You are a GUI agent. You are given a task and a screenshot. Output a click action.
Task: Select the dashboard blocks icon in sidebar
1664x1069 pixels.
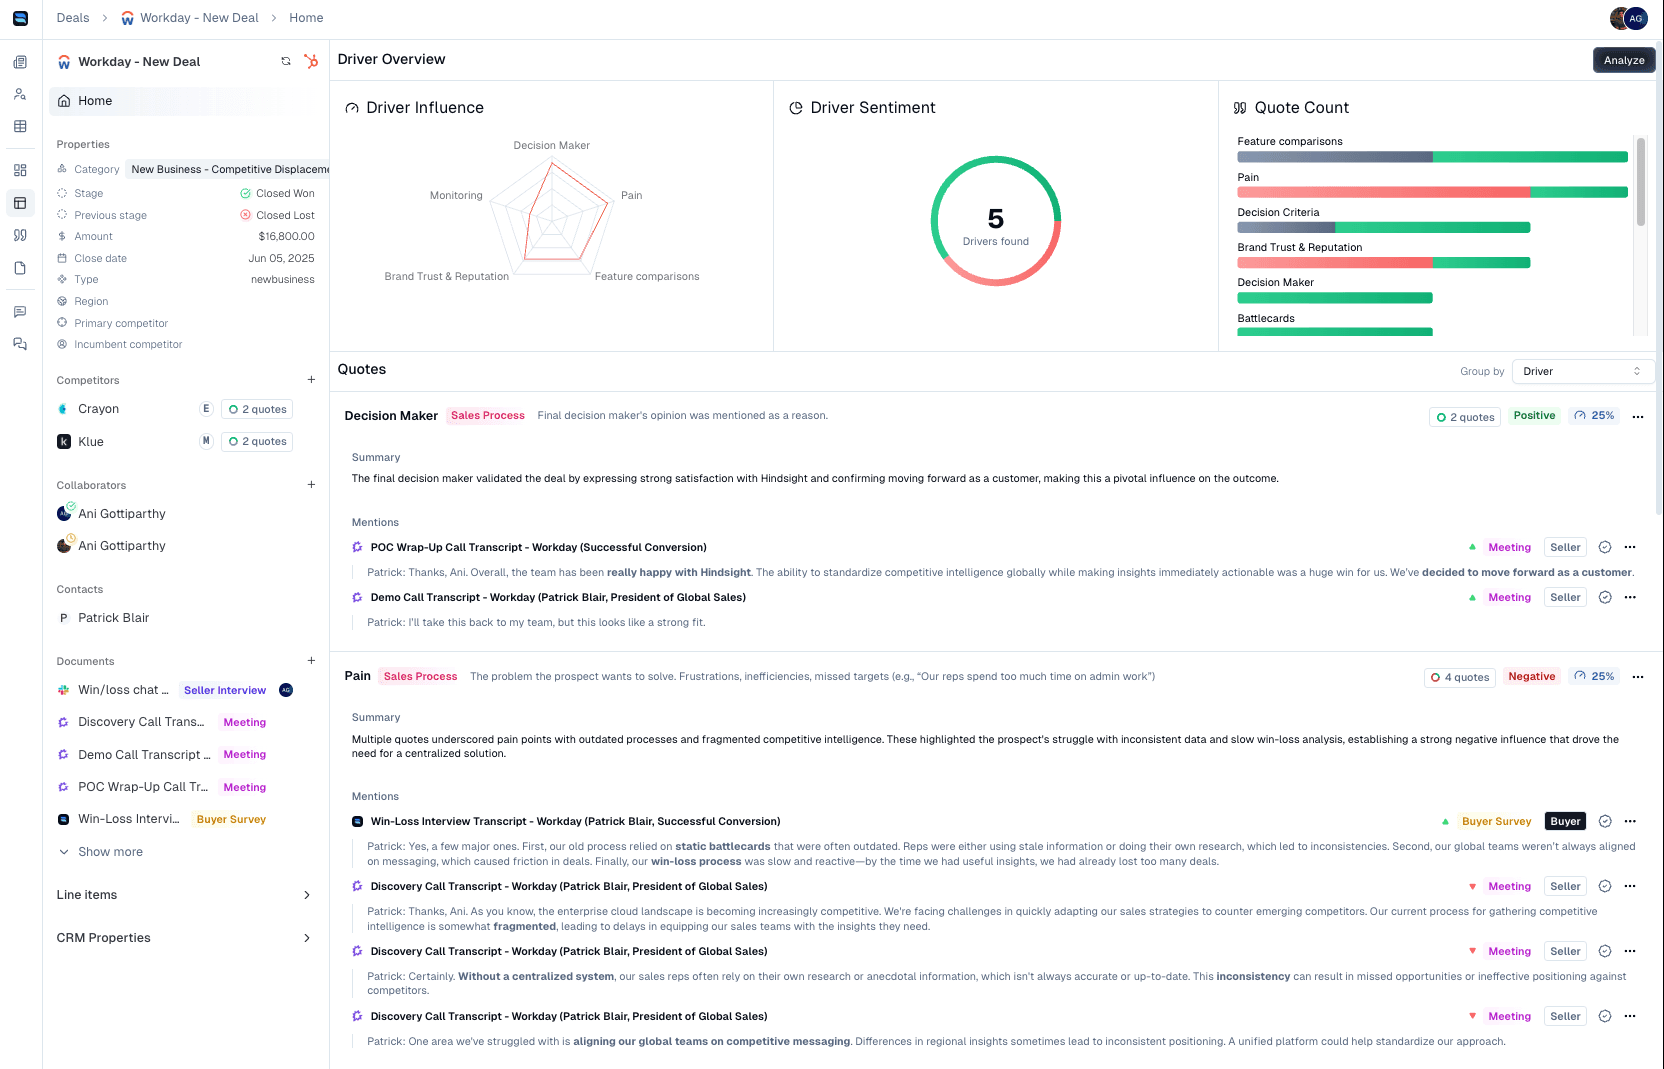point(20,170)
